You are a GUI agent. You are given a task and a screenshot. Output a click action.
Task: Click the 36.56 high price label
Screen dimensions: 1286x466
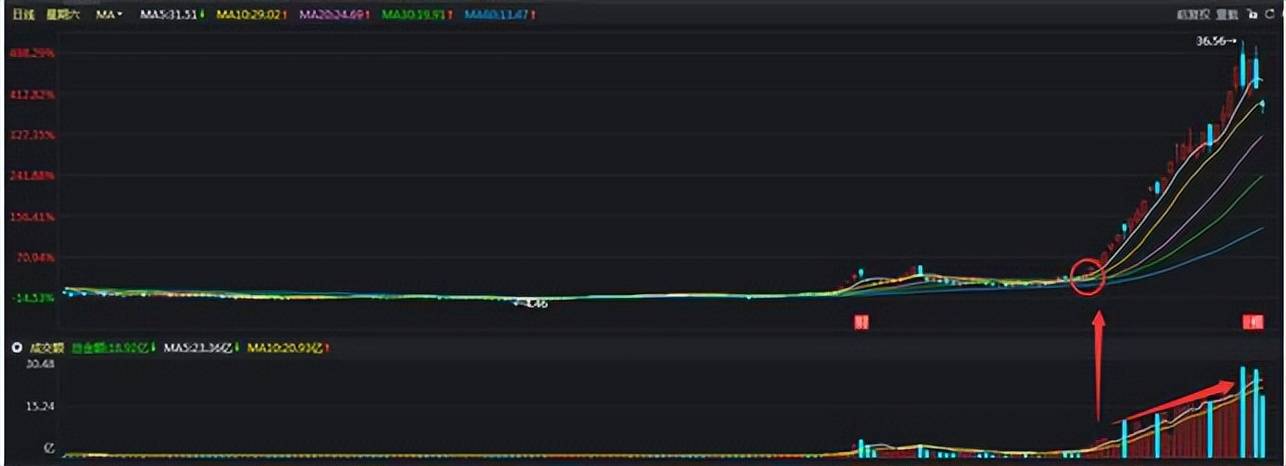(1215, 42)
